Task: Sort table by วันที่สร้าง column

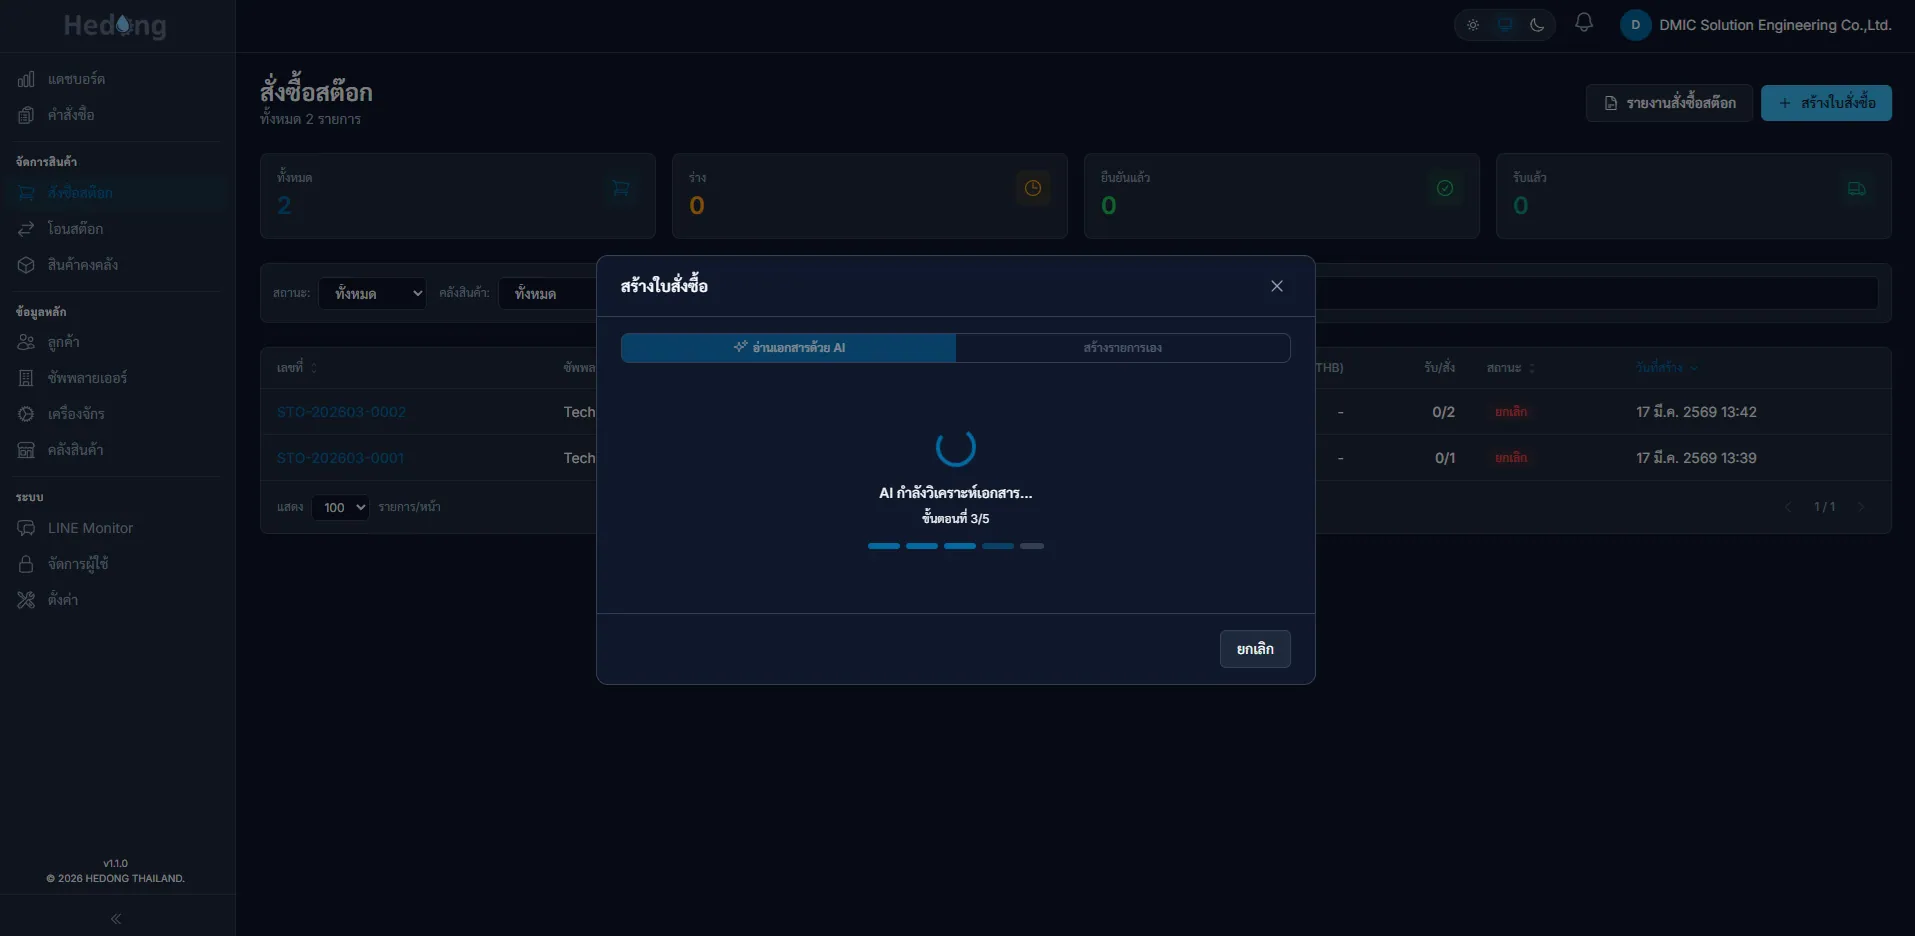Action: [x=1666, y=368]
